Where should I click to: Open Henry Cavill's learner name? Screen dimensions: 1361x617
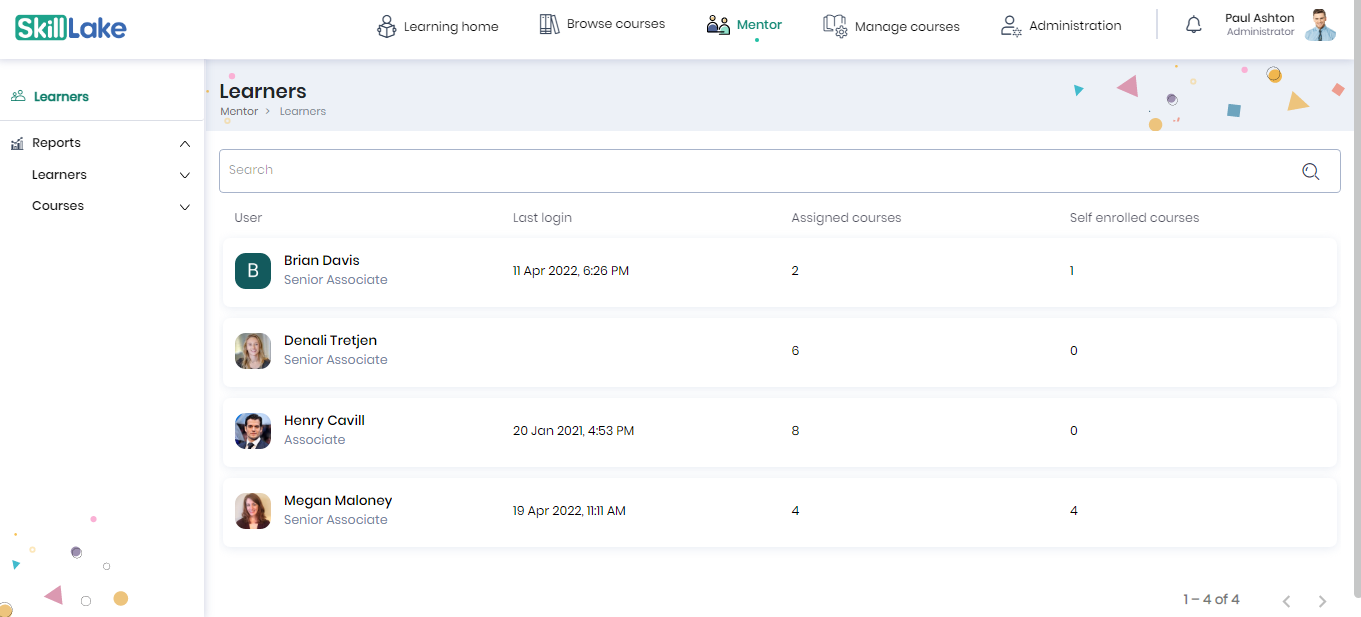coord(324,420)
